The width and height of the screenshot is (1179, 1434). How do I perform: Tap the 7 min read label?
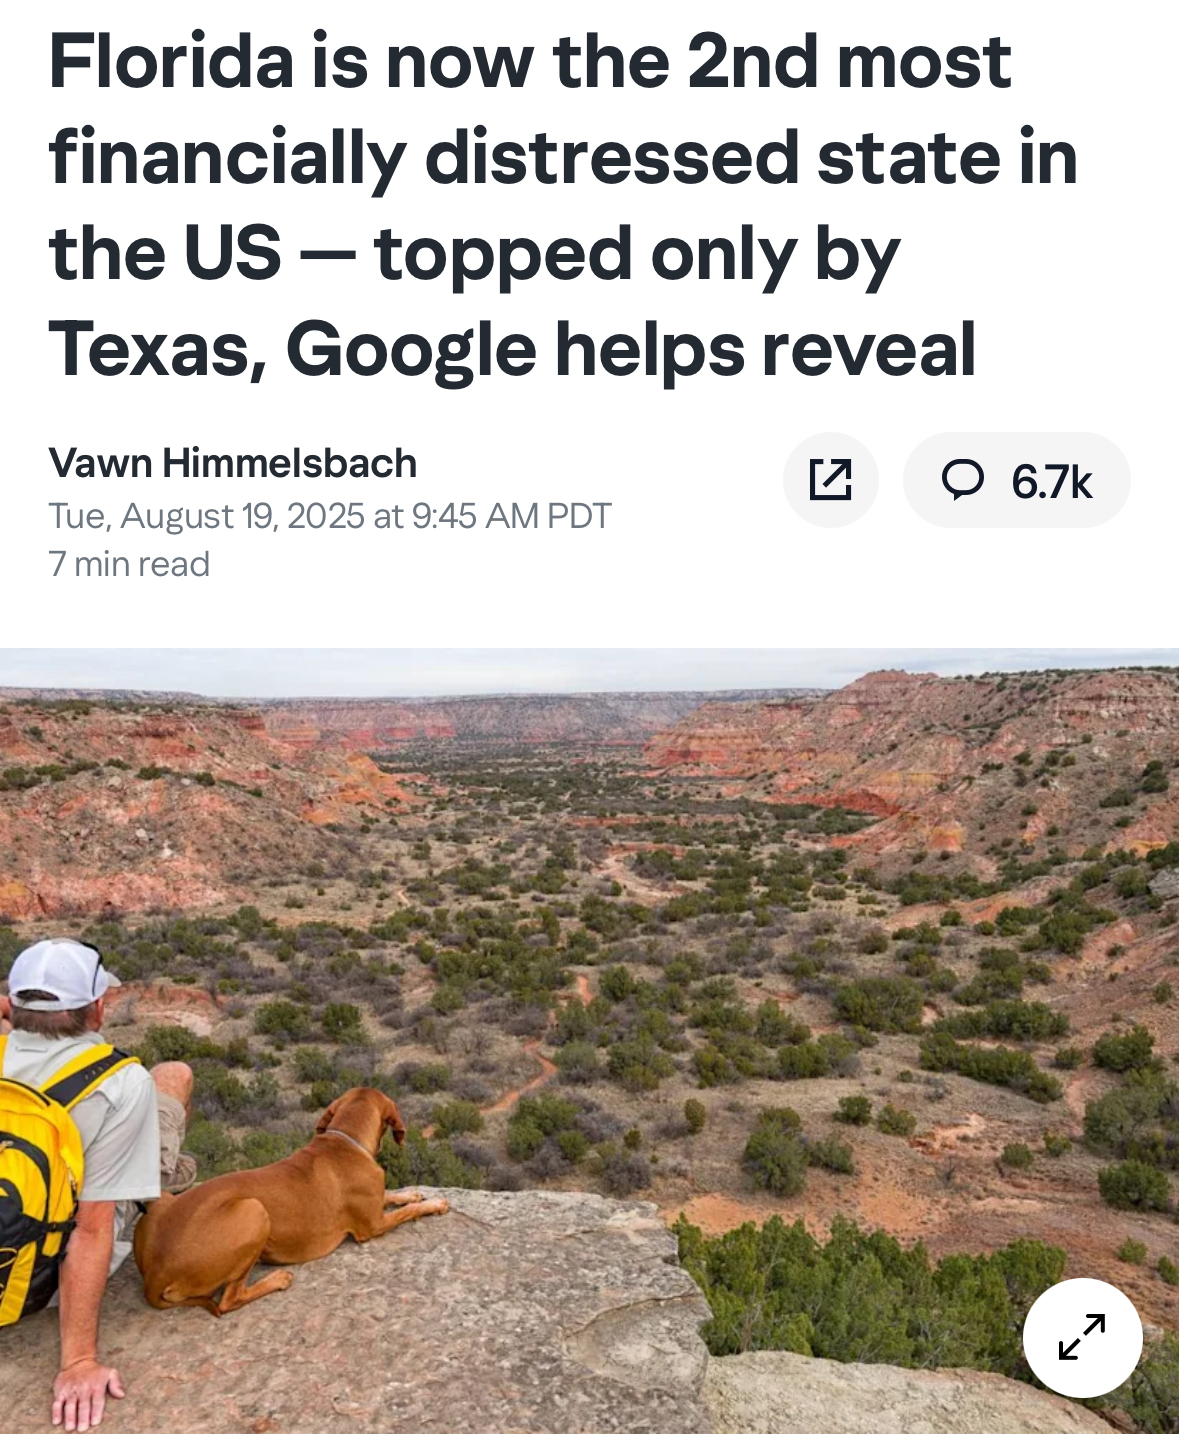coord(129,564)
